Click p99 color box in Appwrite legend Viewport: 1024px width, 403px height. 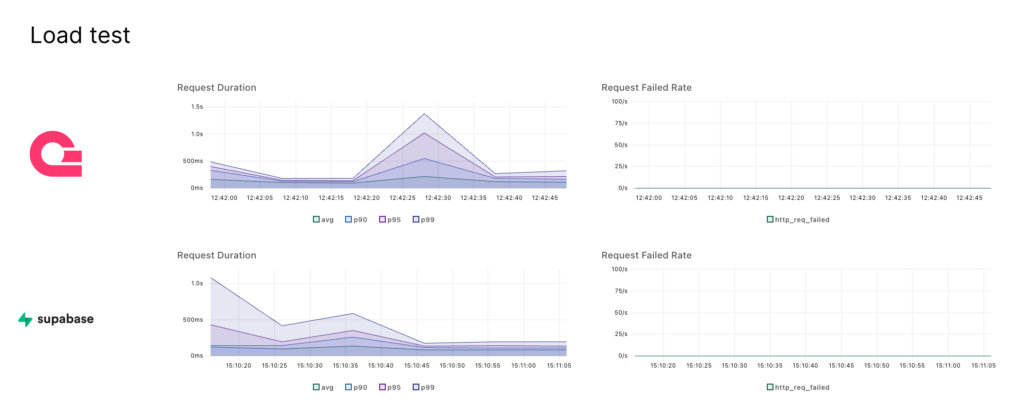tap(416, 218)
